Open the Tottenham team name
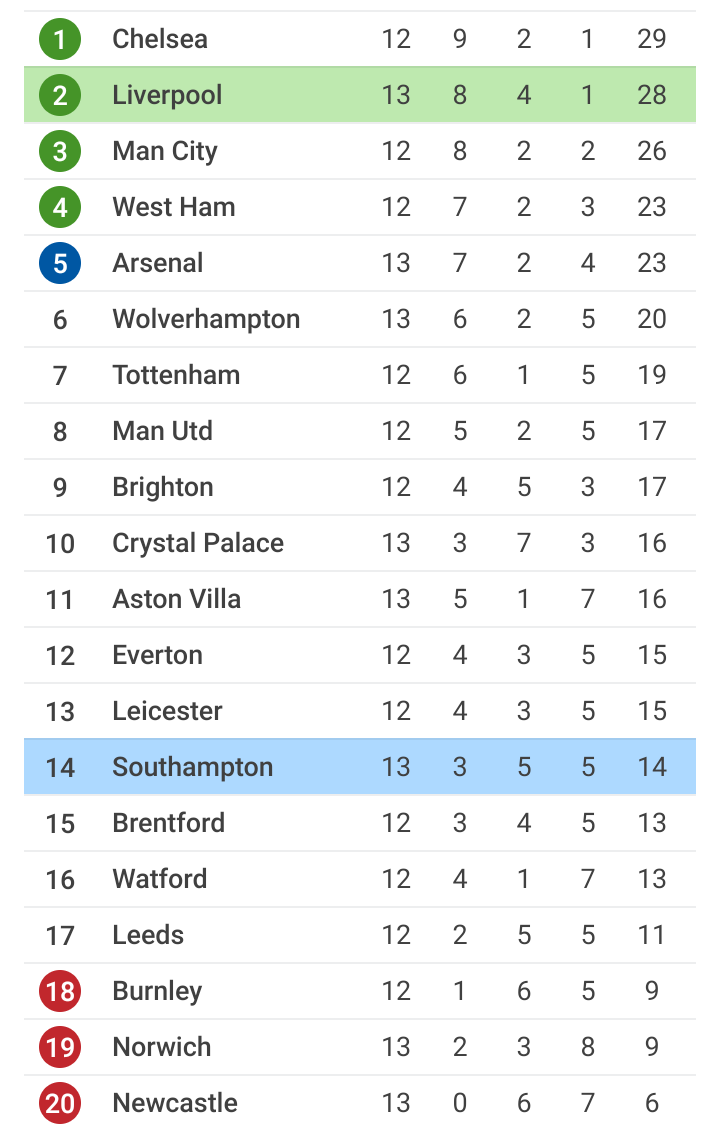Screen dimensions: 720x1124 coord(176,375)
